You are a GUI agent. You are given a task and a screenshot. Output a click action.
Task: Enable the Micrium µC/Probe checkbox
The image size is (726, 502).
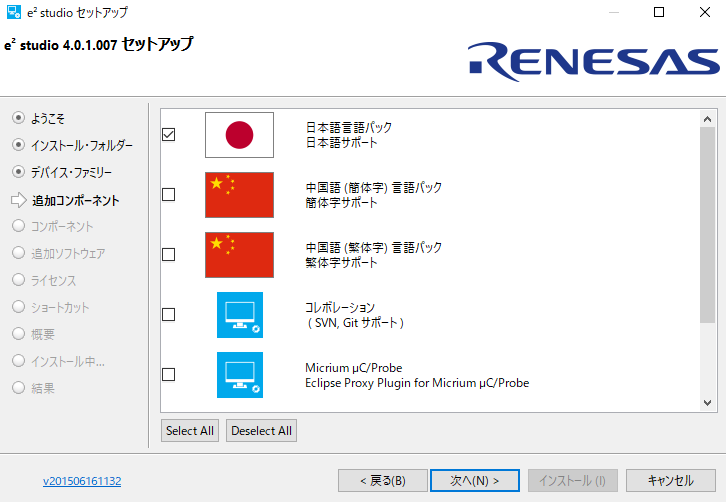coord(169,374)
